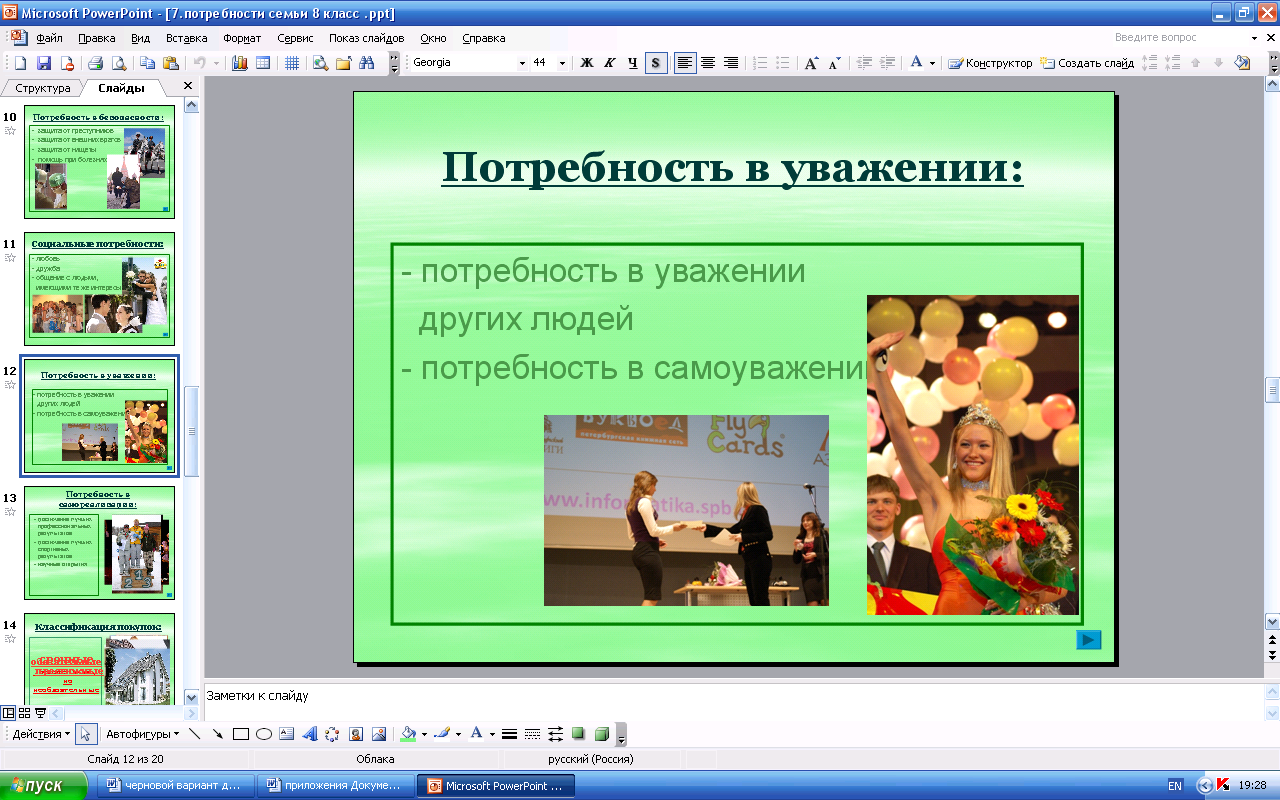Open the Georgia font name dropdown
Image resolution: width=1280 pixels, height=800 pixels.
pos(522,63)
